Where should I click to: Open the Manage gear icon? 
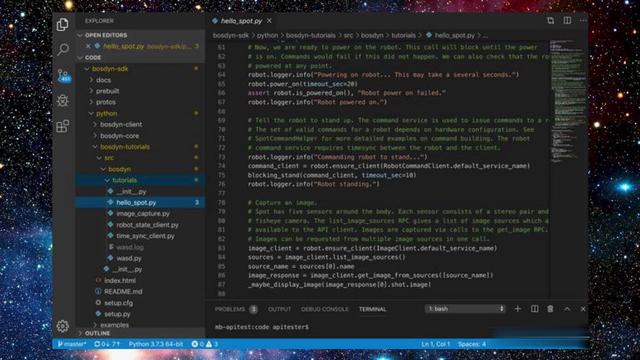(x=62, y=326)
